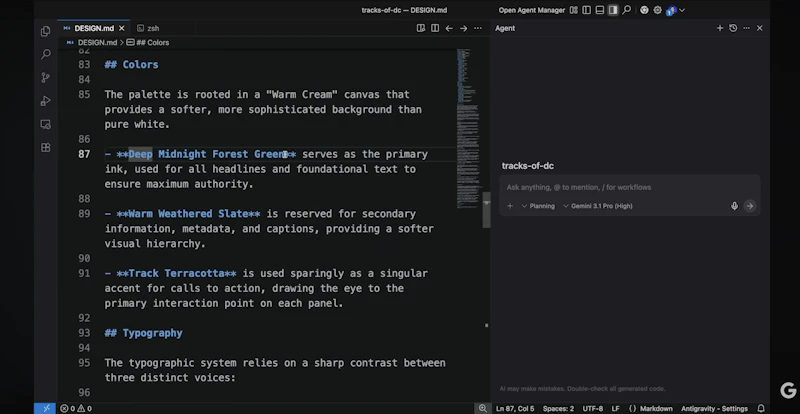Image resolution: width=800 pixels, height=414 pixels.
Task: Open the Run and Debug view
Action: [x=45, y=101]
